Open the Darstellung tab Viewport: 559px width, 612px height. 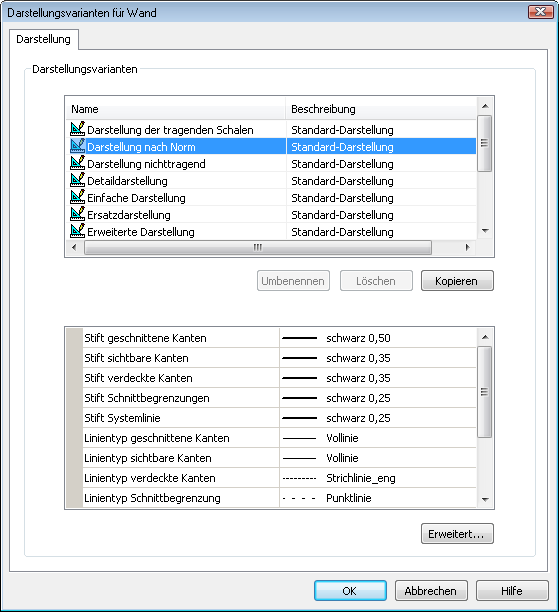[44, 39]
